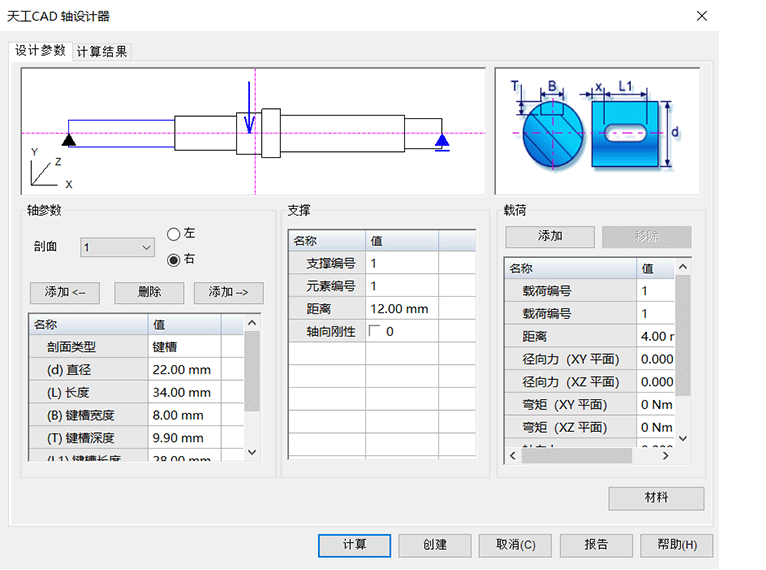Click the 添加 <-- button

tap(65, 292)
